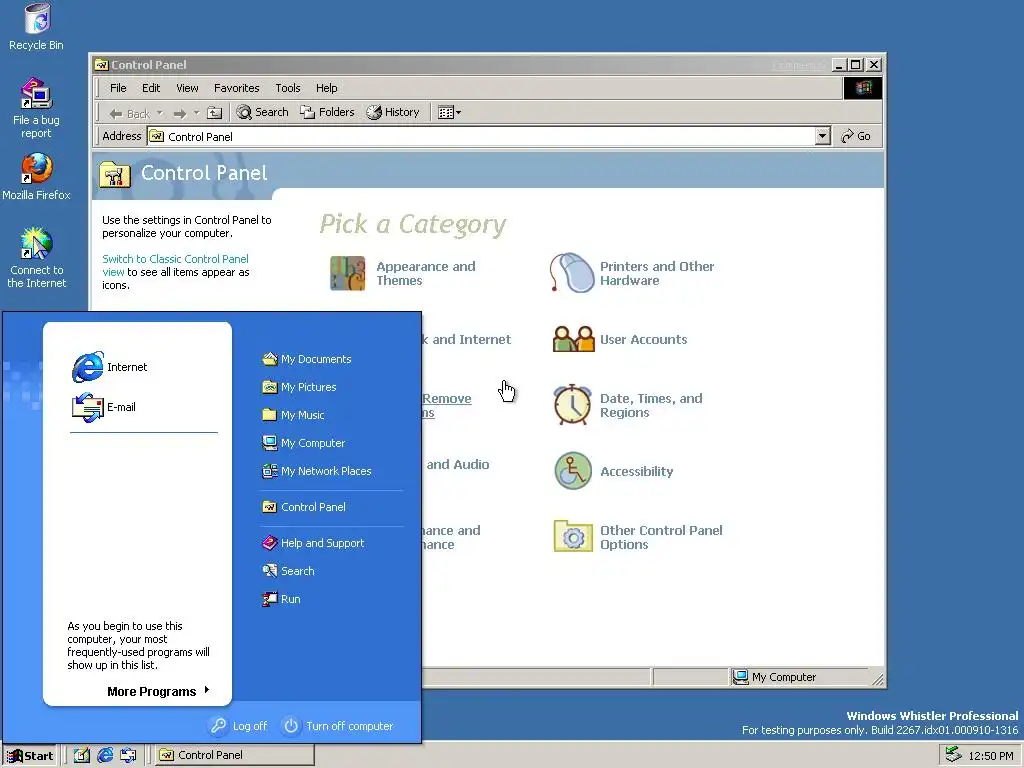This screenshot has height=768, width=1024.
Task: Launch Mozilla Firefox from desktop
Action: pyautogui.click(x=36, y=176)
